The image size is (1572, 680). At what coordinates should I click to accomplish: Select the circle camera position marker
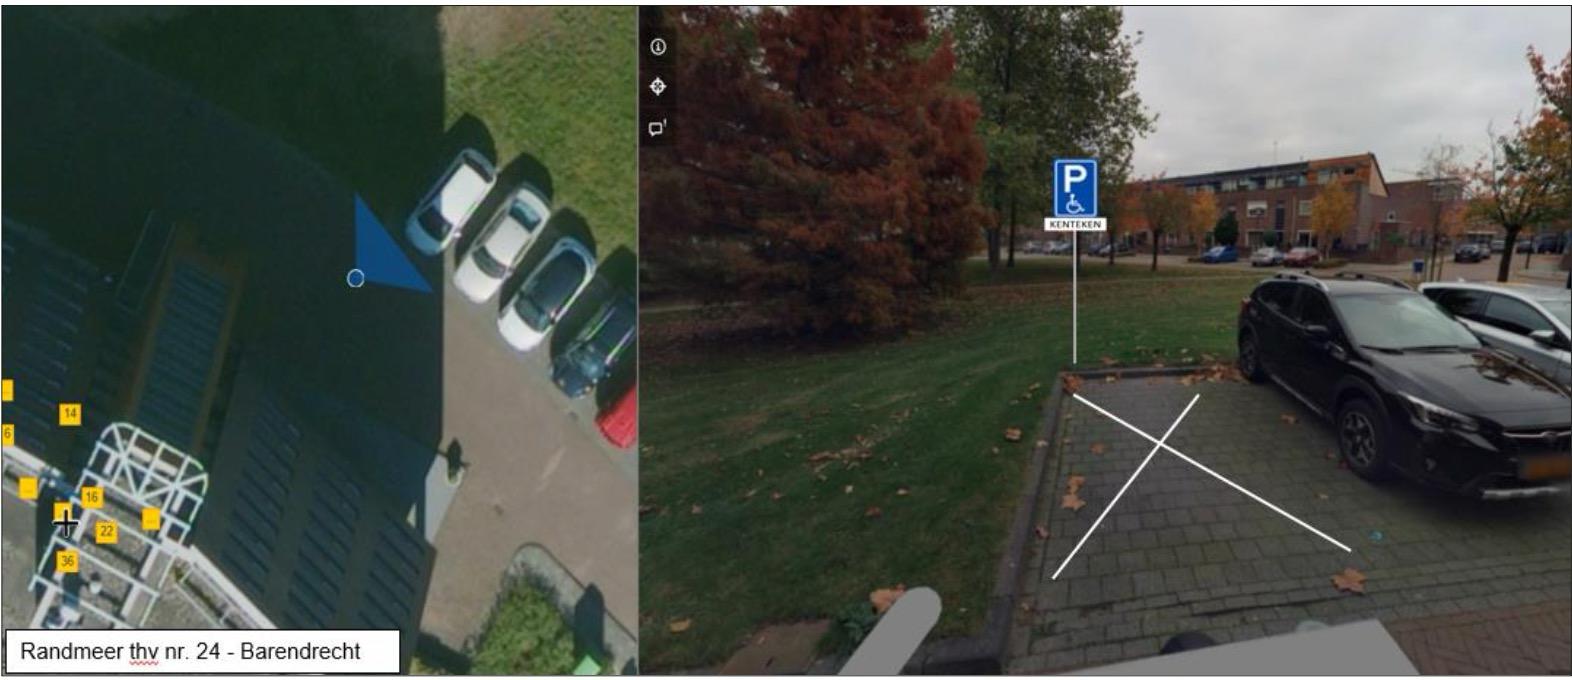355,278
